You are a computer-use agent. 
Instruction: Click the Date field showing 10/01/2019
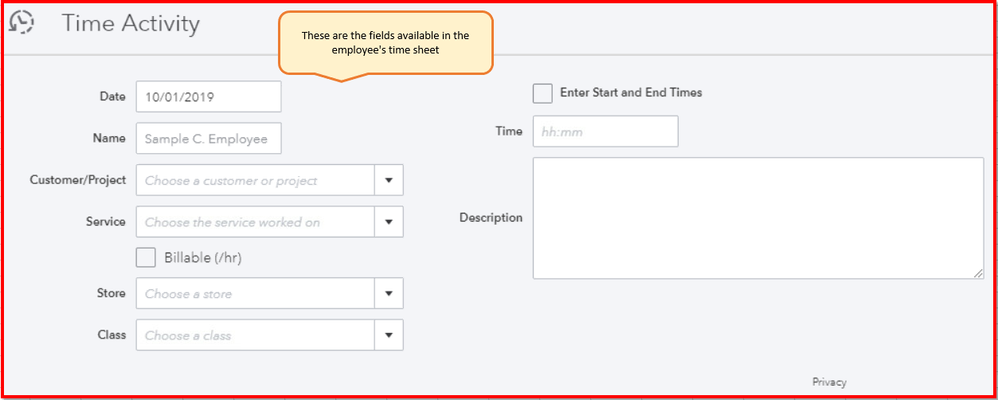click(x=208, y=97)
